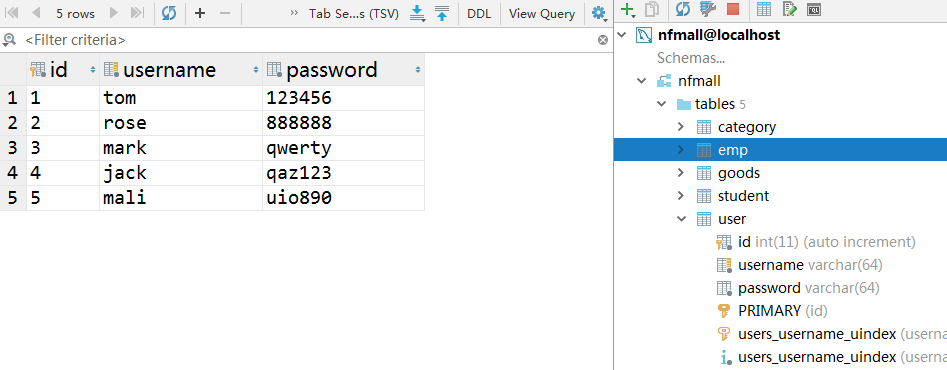
Task: Open the query console icon
Action: point(814,9)
